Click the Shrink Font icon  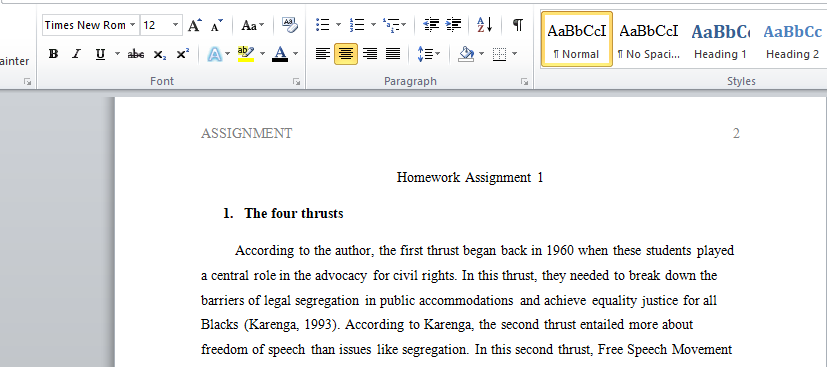tap(217, 25)
